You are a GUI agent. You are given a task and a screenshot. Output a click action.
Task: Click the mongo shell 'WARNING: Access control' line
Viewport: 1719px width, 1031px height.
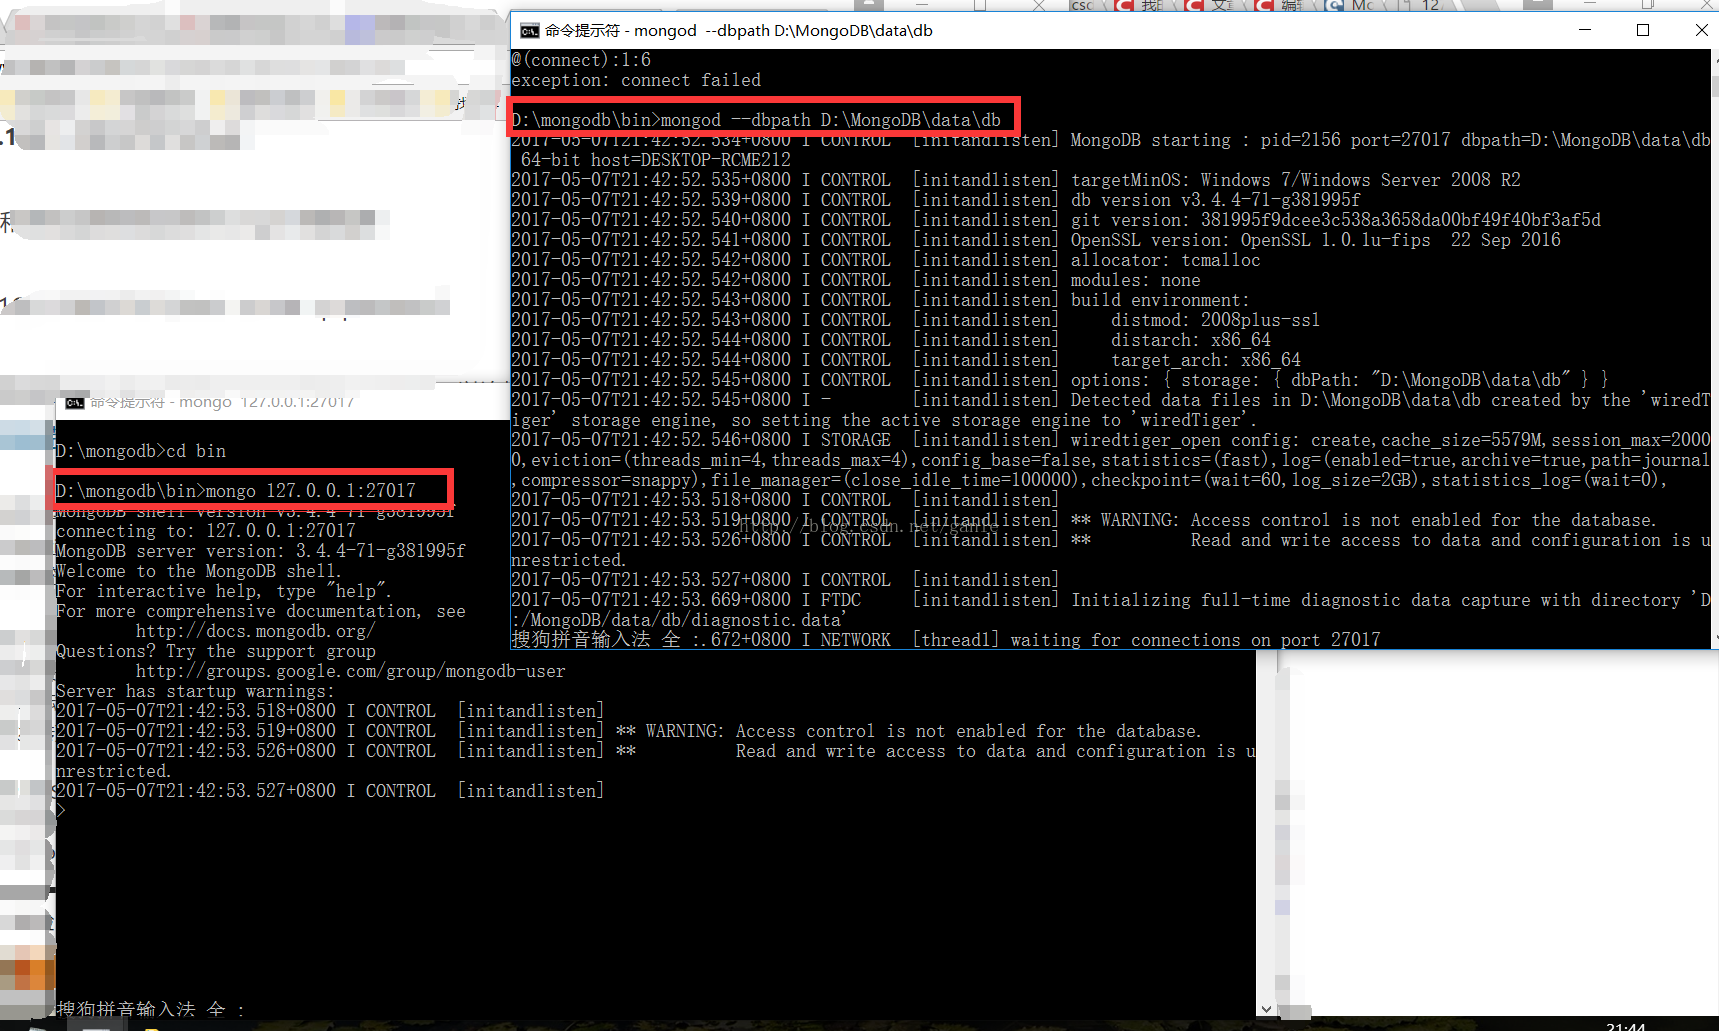[629, 731]
